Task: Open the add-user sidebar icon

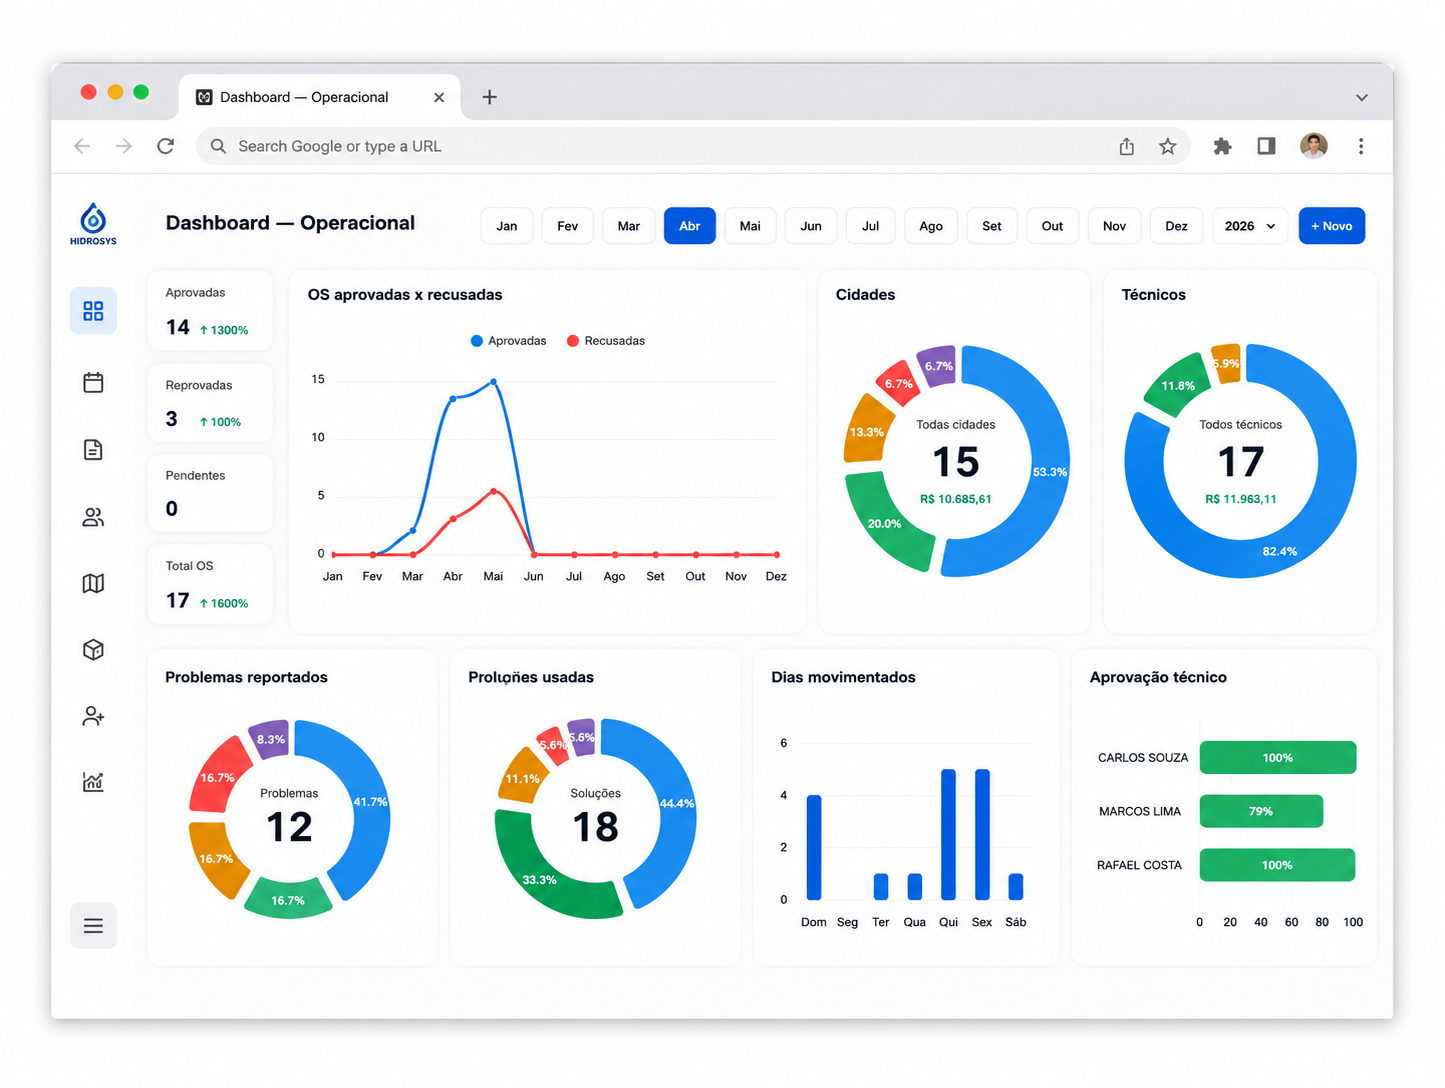Action: pyautogui.click(x=93, y=716)
